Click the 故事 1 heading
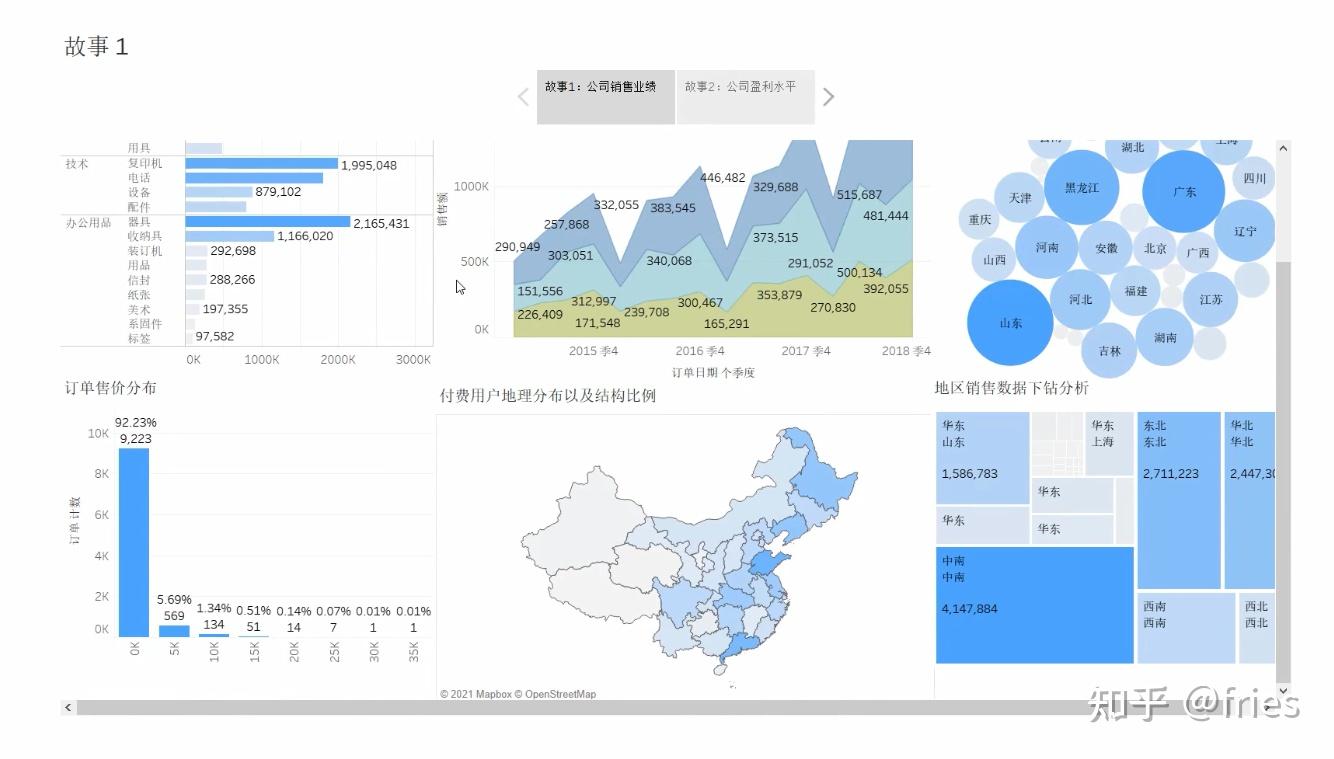1334x759 pixels. pos(97,47)
